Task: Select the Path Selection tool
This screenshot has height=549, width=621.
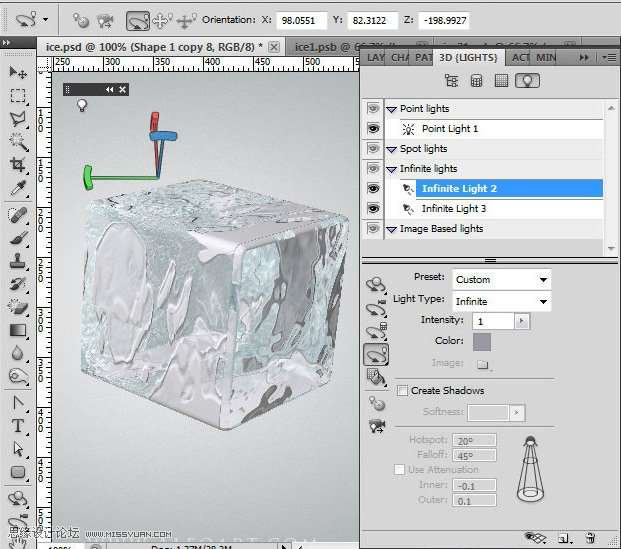Action: click(18, 449)
